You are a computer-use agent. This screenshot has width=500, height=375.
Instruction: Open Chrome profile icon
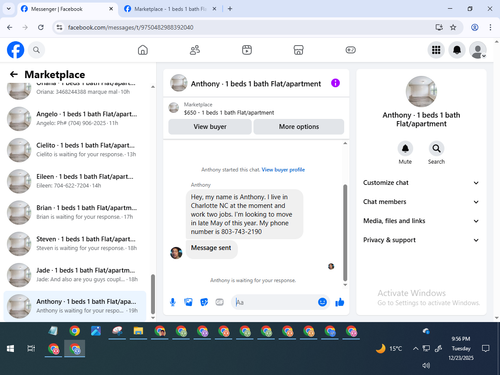click(475, 27)
